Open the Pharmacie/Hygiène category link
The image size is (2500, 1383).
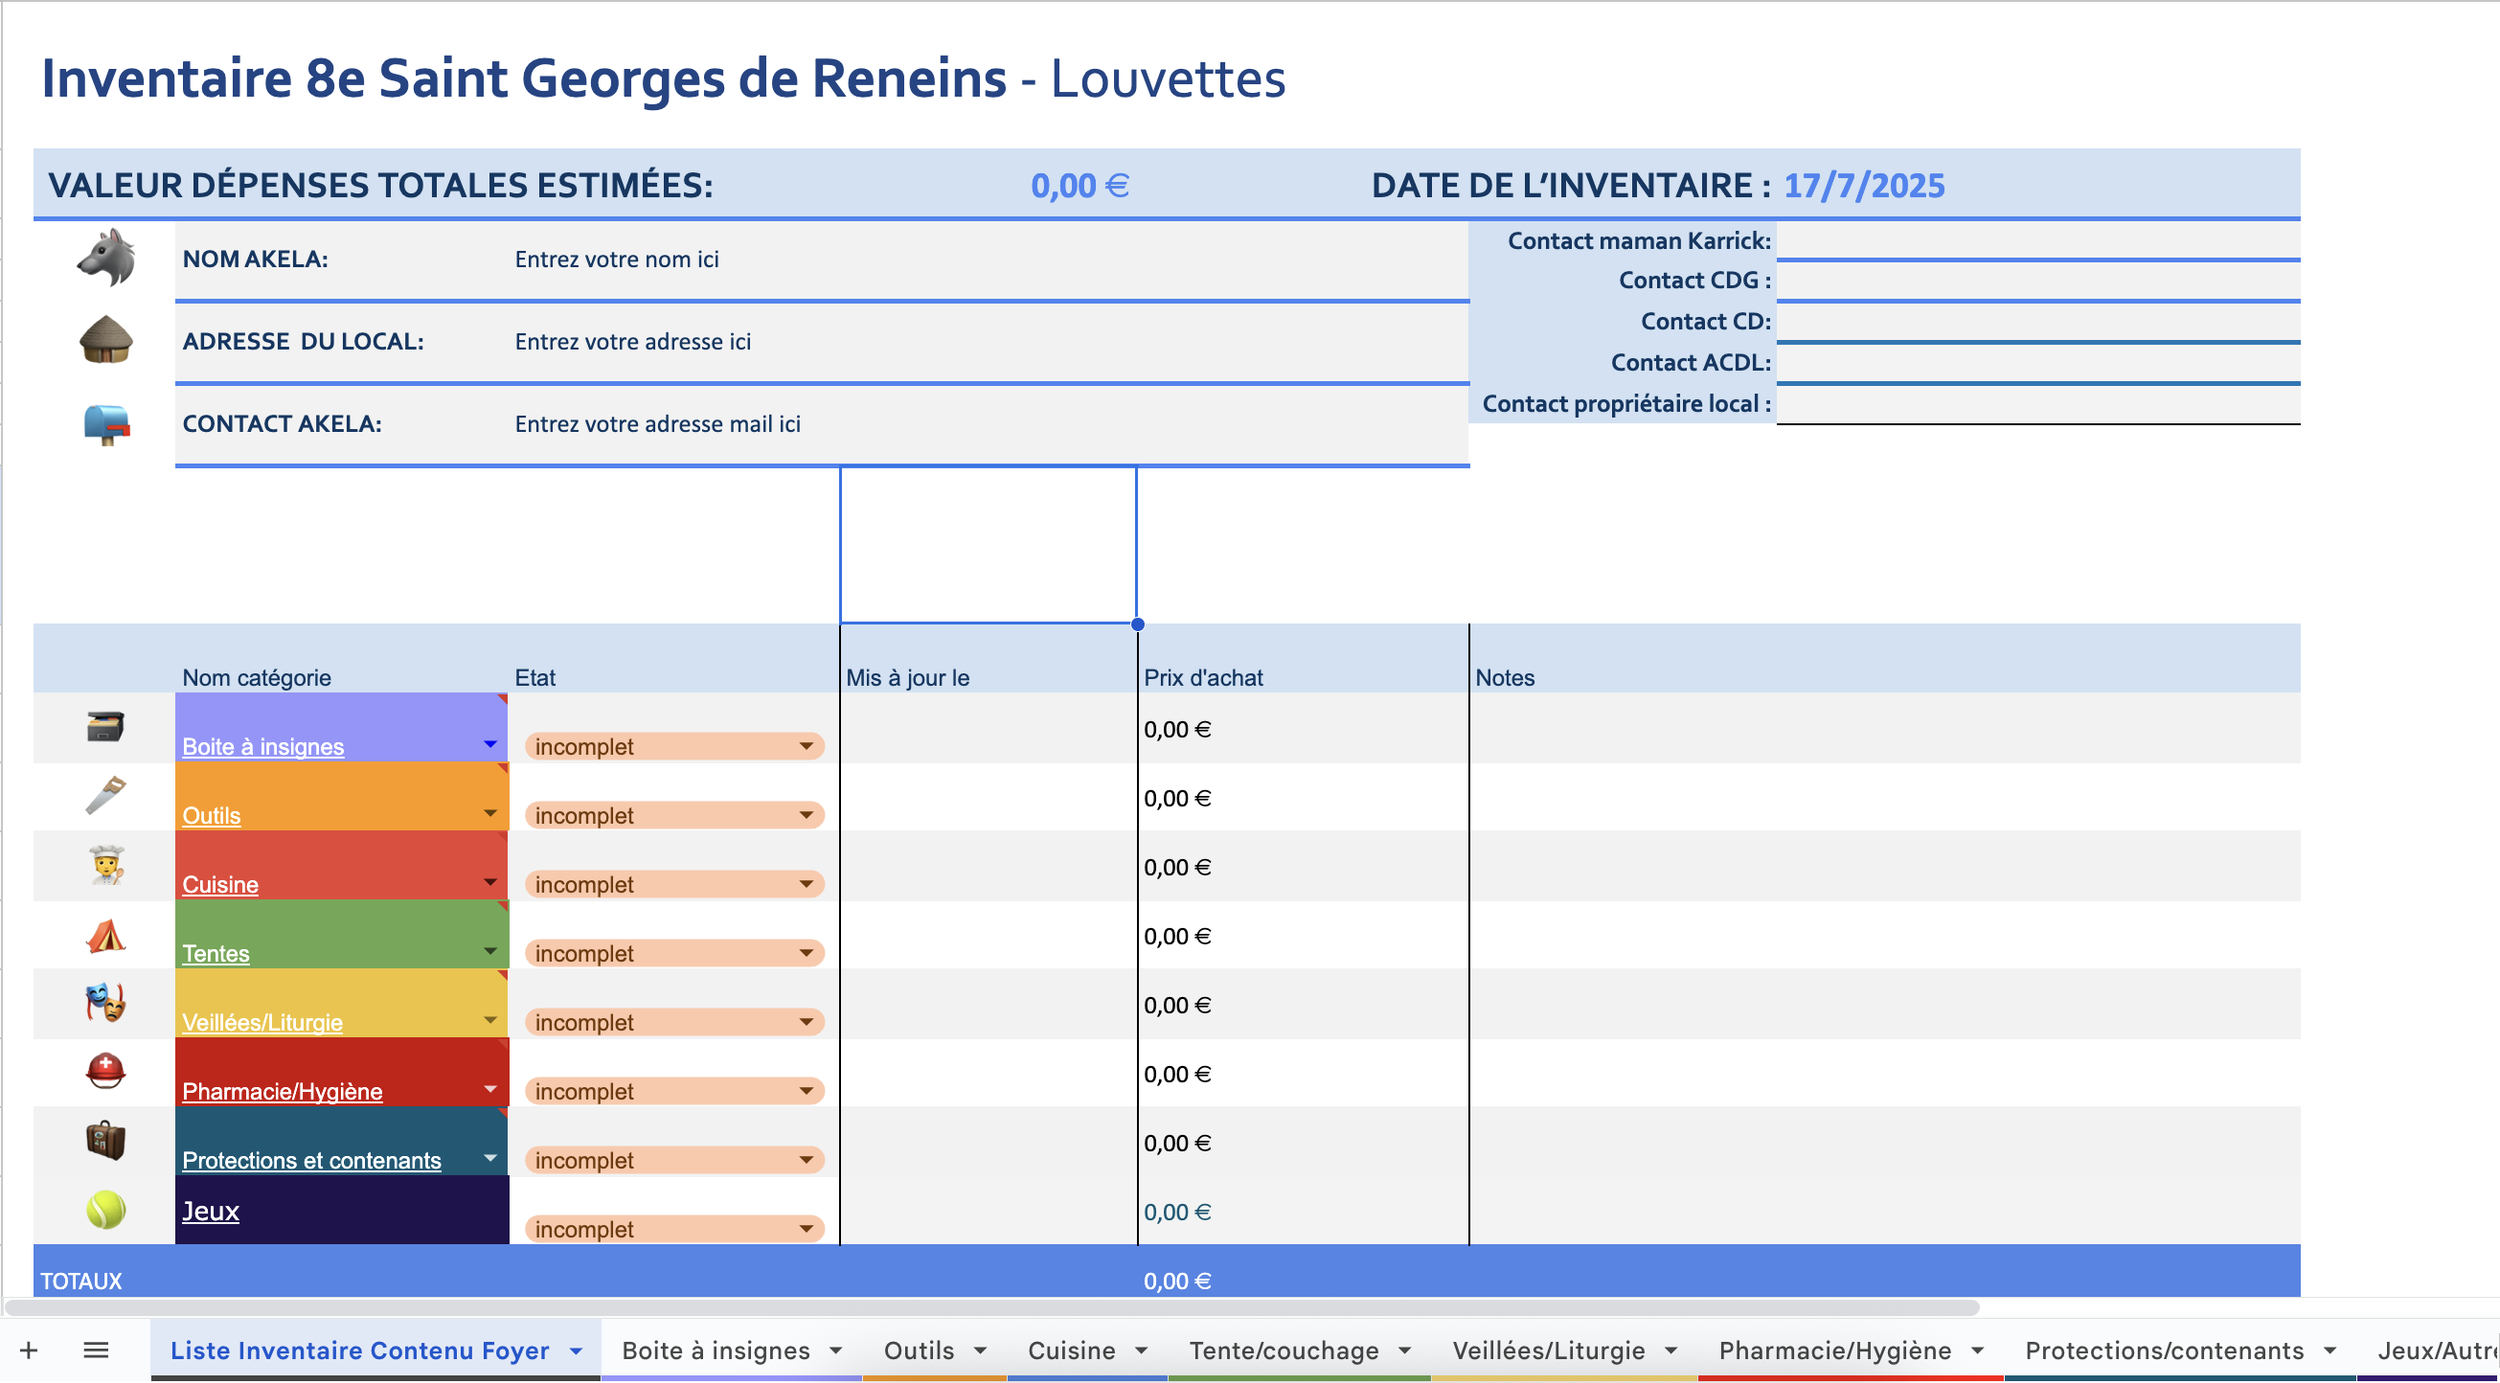(x=282, y=1092)
